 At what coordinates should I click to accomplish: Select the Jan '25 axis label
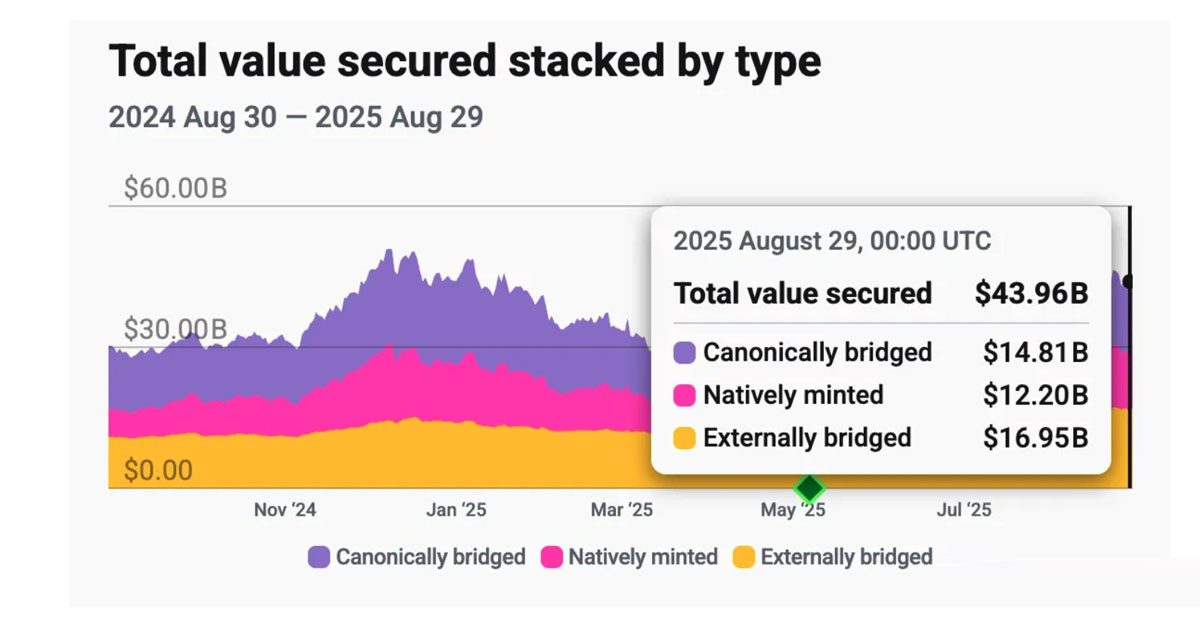point(456,510)
